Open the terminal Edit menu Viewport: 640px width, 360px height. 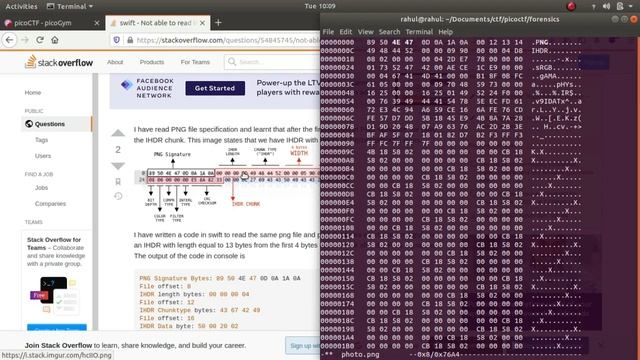(x=345, y=31)
